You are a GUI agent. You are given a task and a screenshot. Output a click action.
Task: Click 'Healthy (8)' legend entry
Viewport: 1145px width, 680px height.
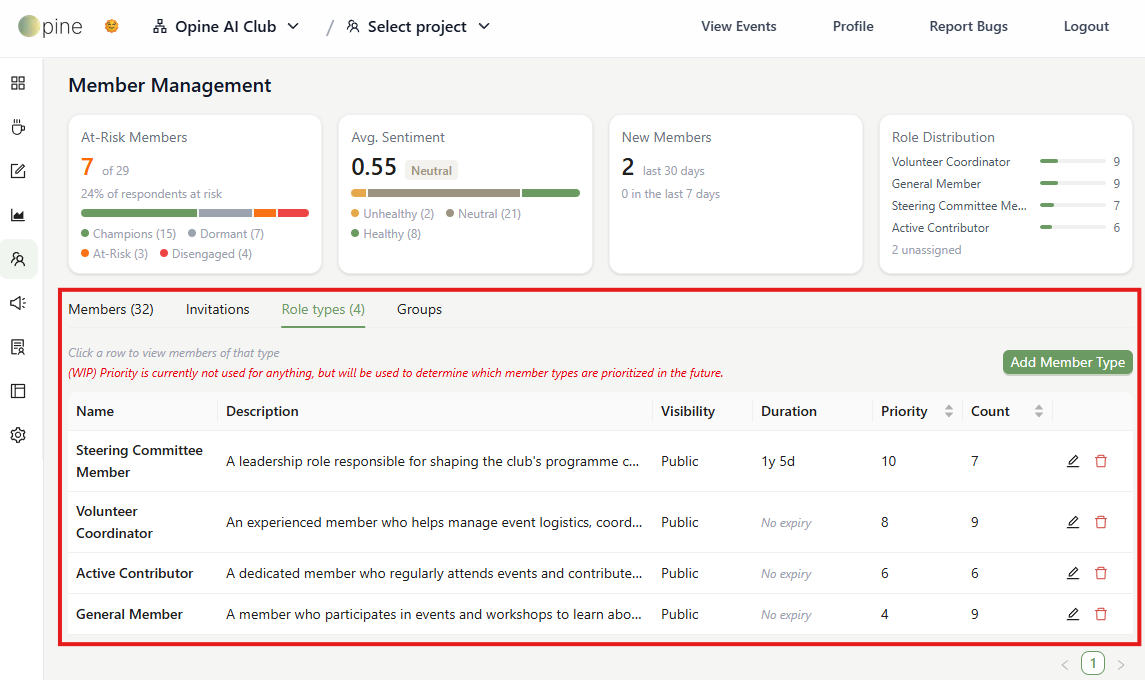tap(386, 234)
